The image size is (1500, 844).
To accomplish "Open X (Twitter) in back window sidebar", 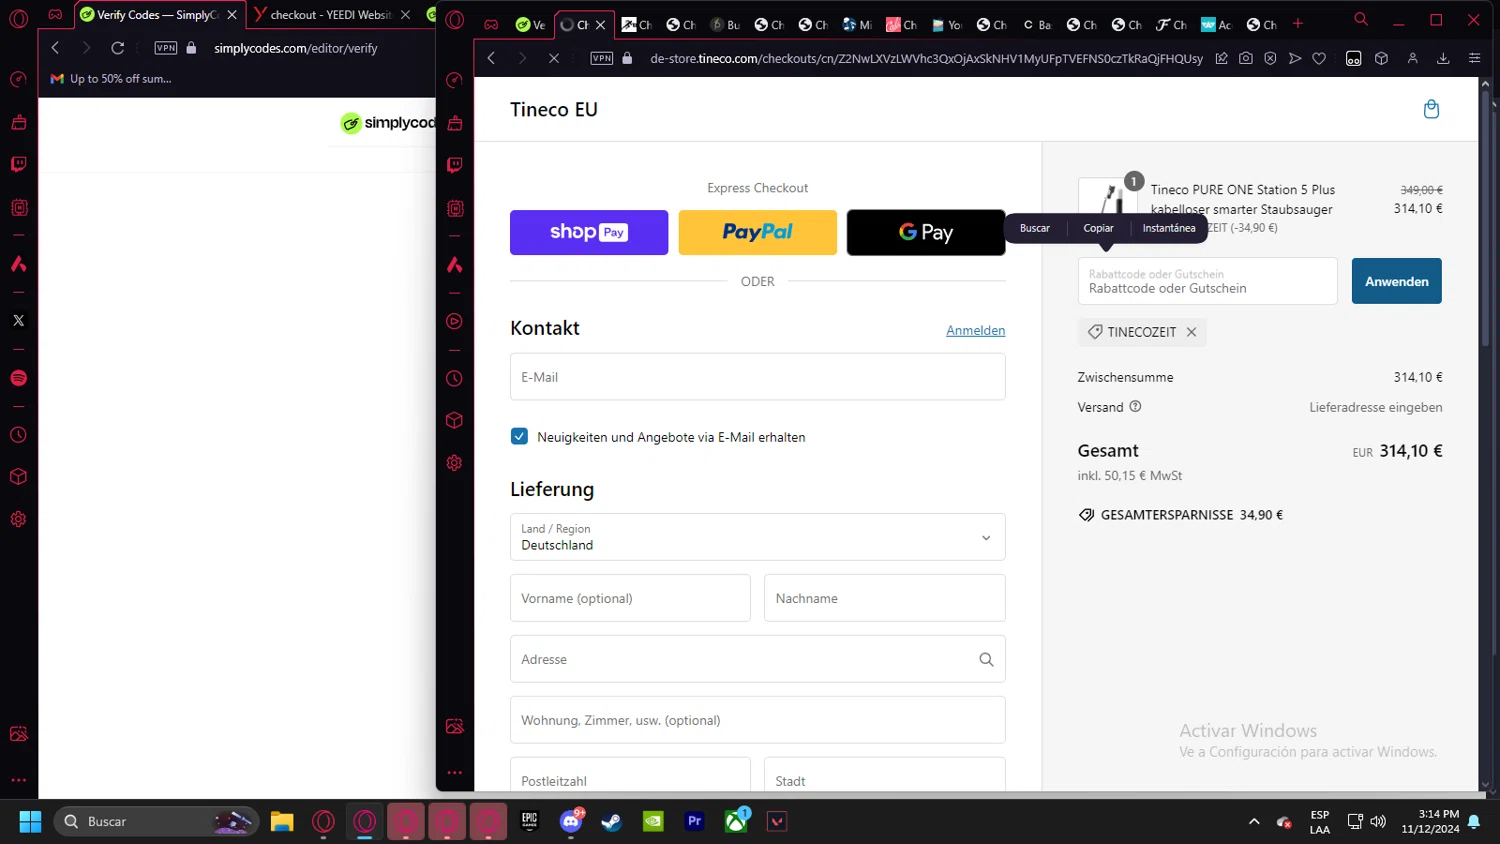I will [18, 321].
